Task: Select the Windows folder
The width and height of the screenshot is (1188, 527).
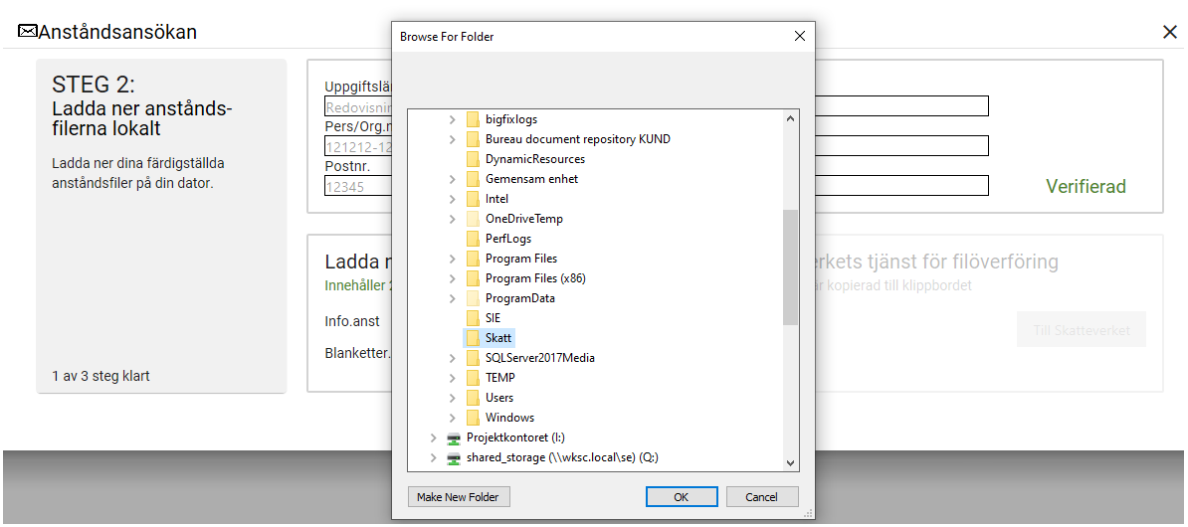Action: 510,417
